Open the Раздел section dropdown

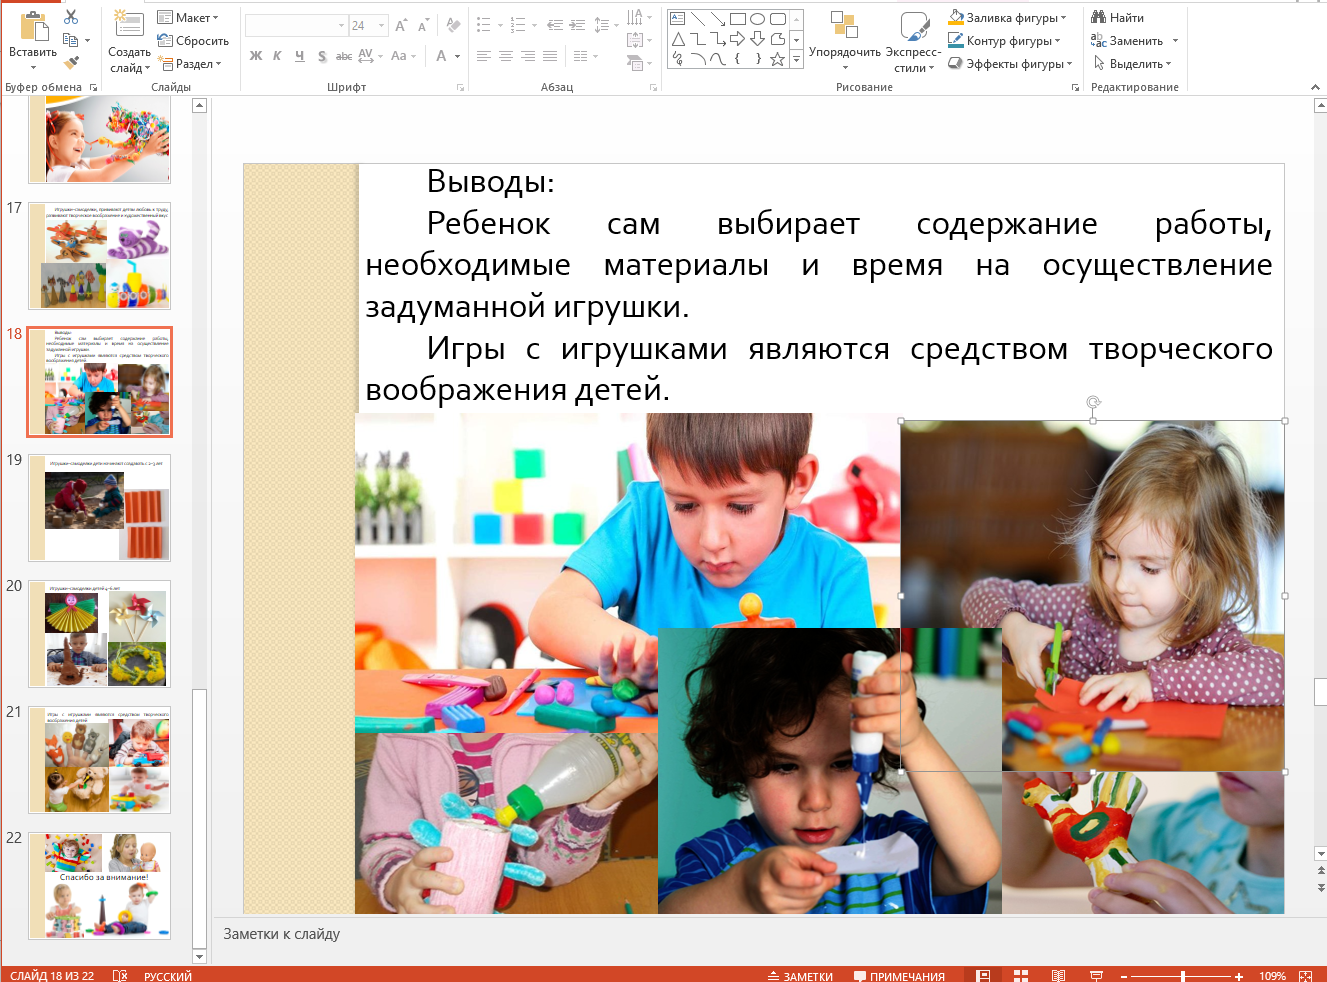190,63
